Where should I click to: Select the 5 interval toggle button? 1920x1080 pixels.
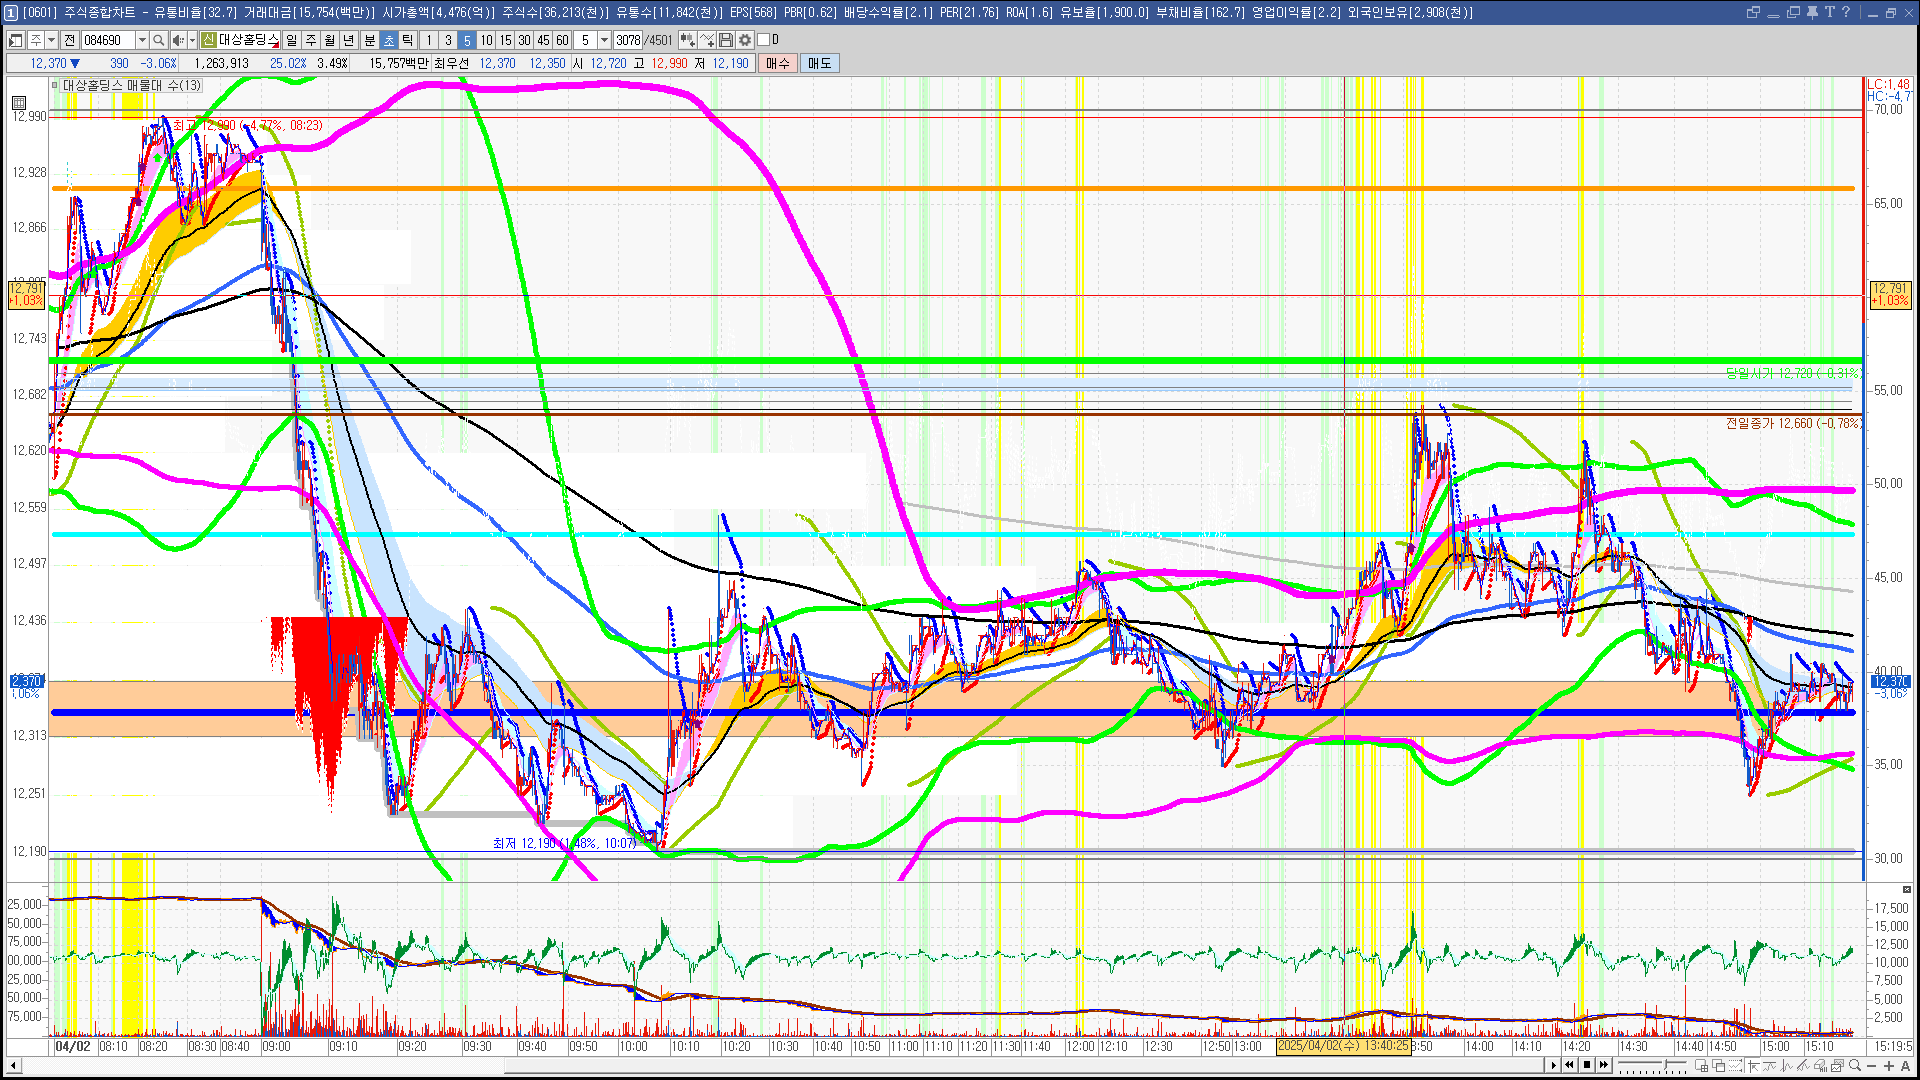tap(467, 40)
